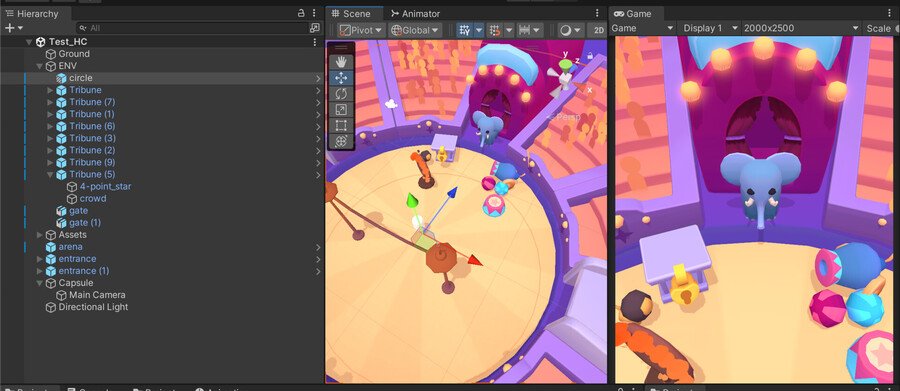The image size is (900, 391).
Task: Open the Pivot handle position dropdown
Action: [x=360, y=30]
